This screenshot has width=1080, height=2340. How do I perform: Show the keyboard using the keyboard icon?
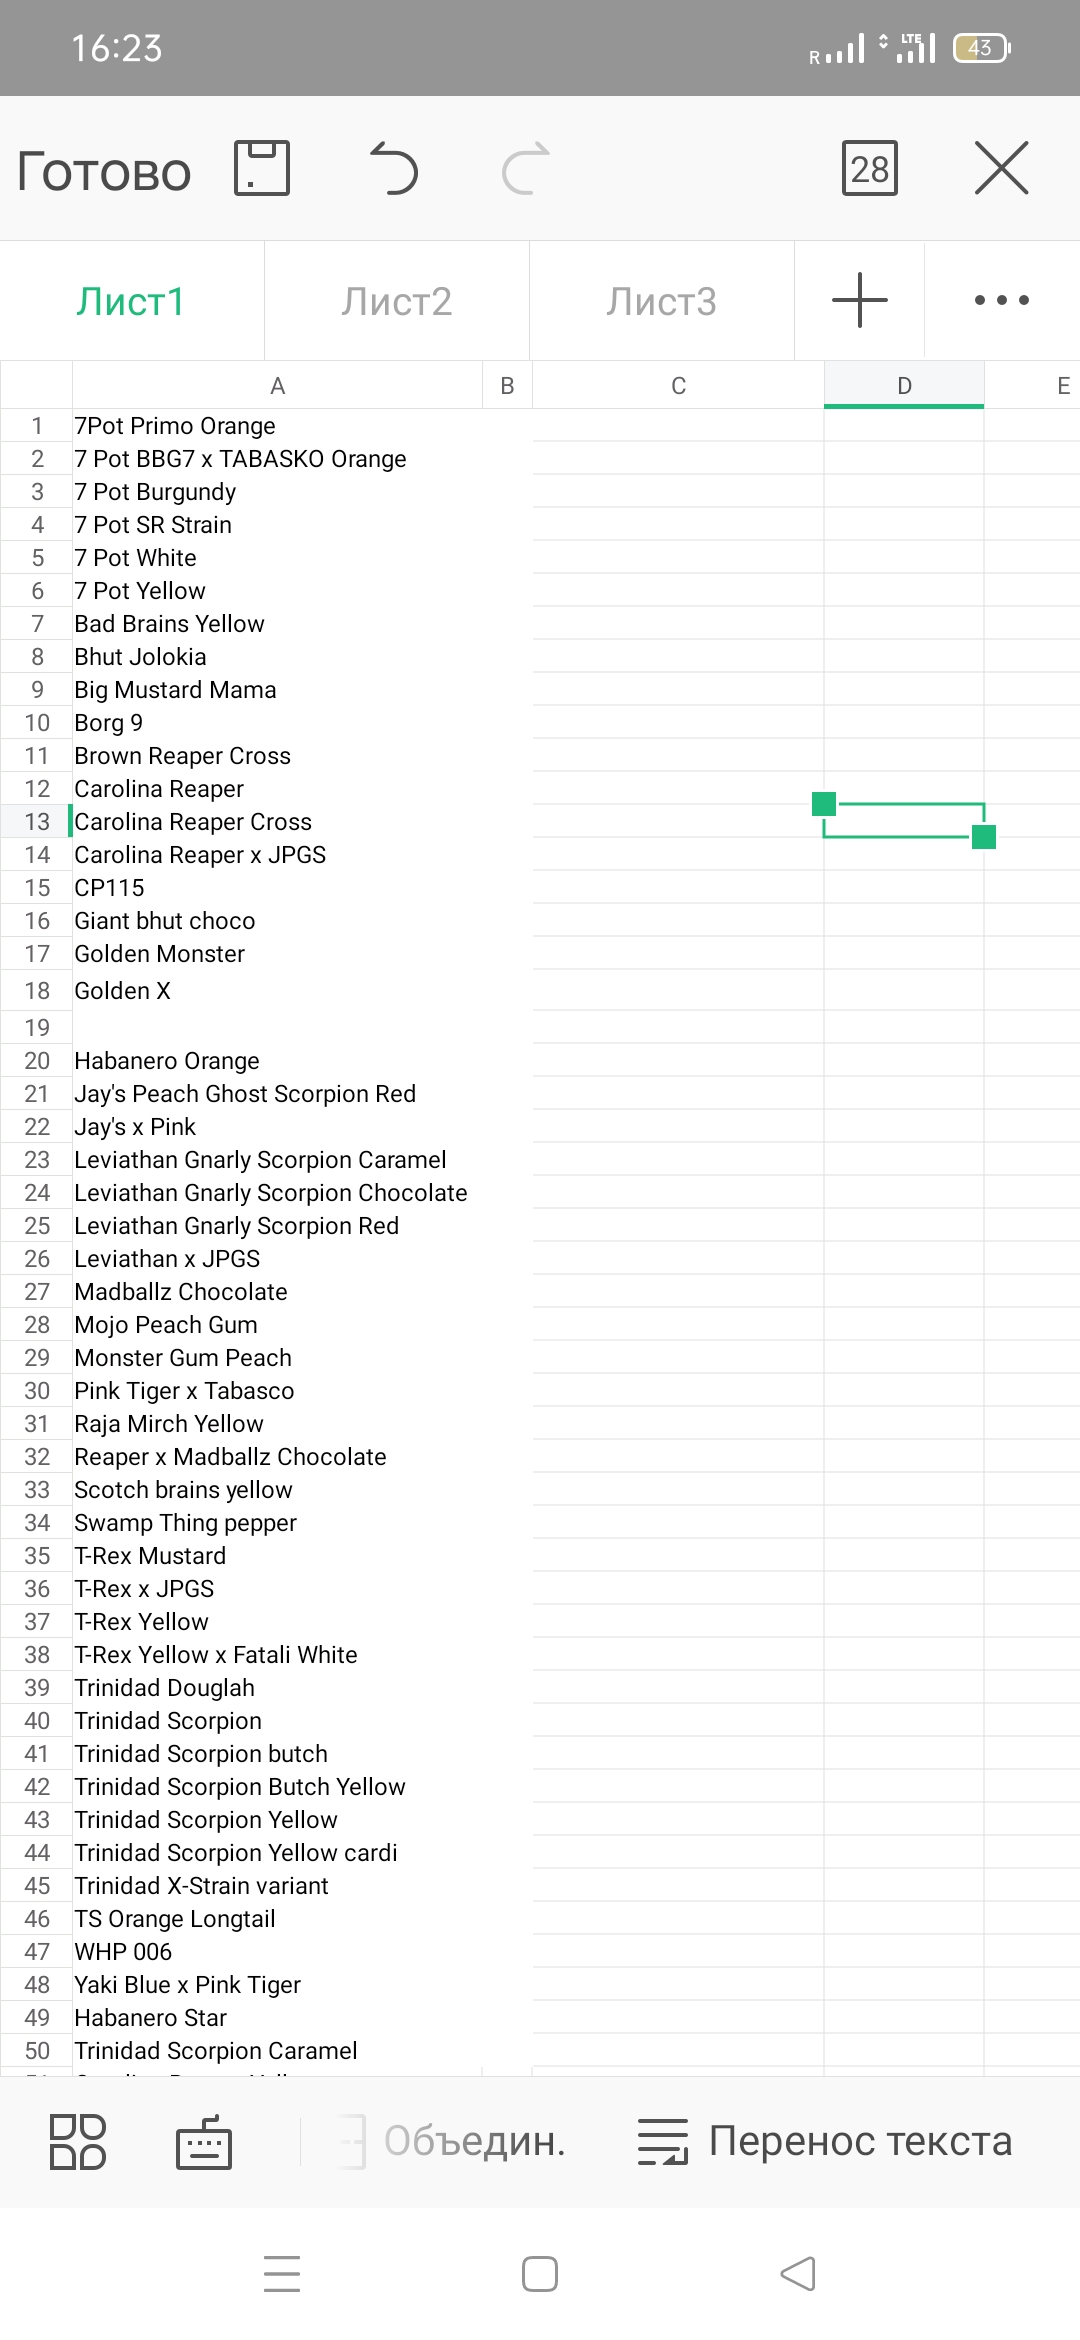(x=204, y=2142)
